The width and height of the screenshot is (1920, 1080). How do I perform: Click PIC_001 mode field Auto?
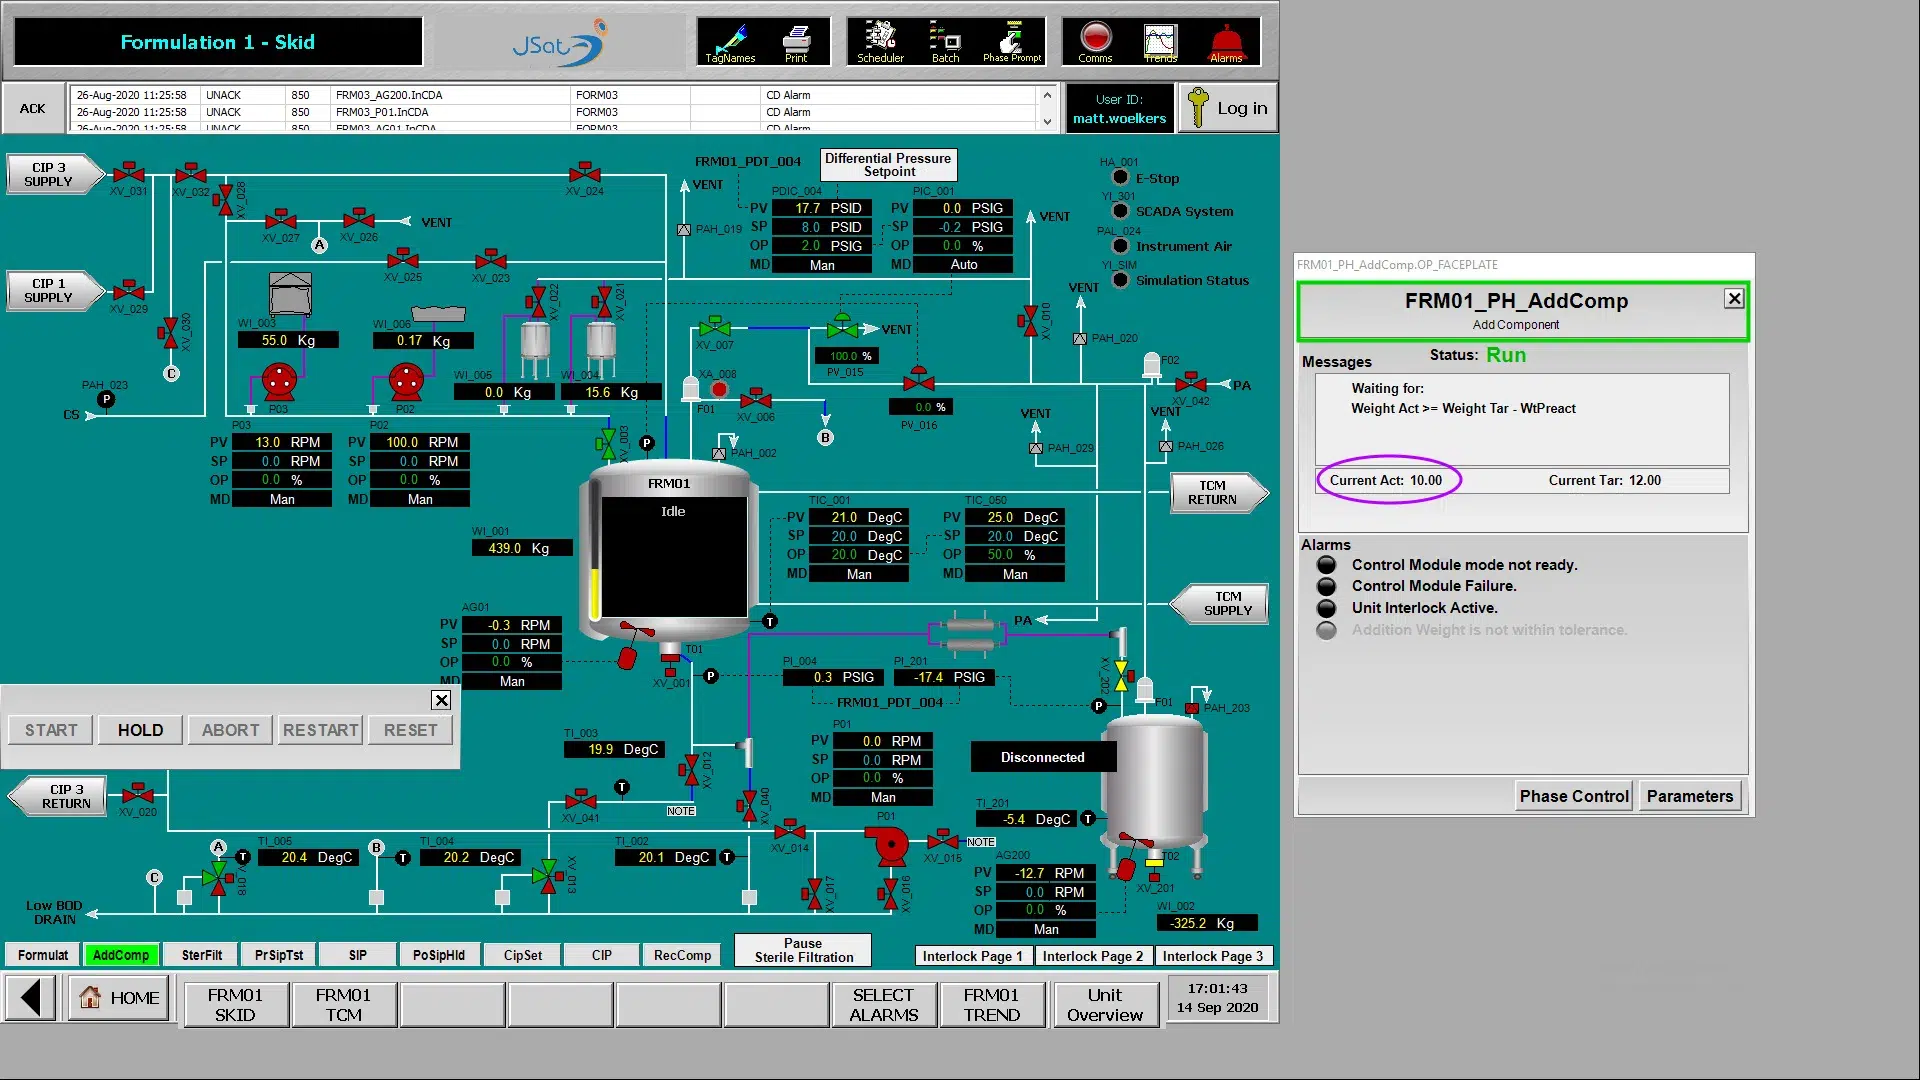[963, 265]
